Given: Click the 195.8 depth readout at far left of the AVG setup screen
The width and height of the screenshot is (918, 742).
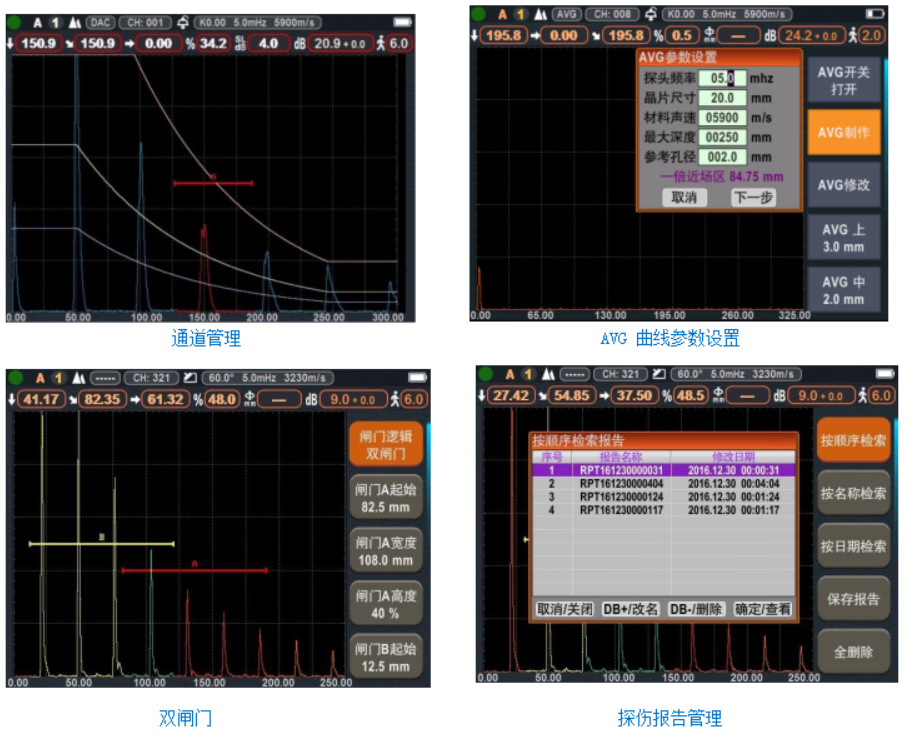Looking at the screenshot, I should pos(503,35).
